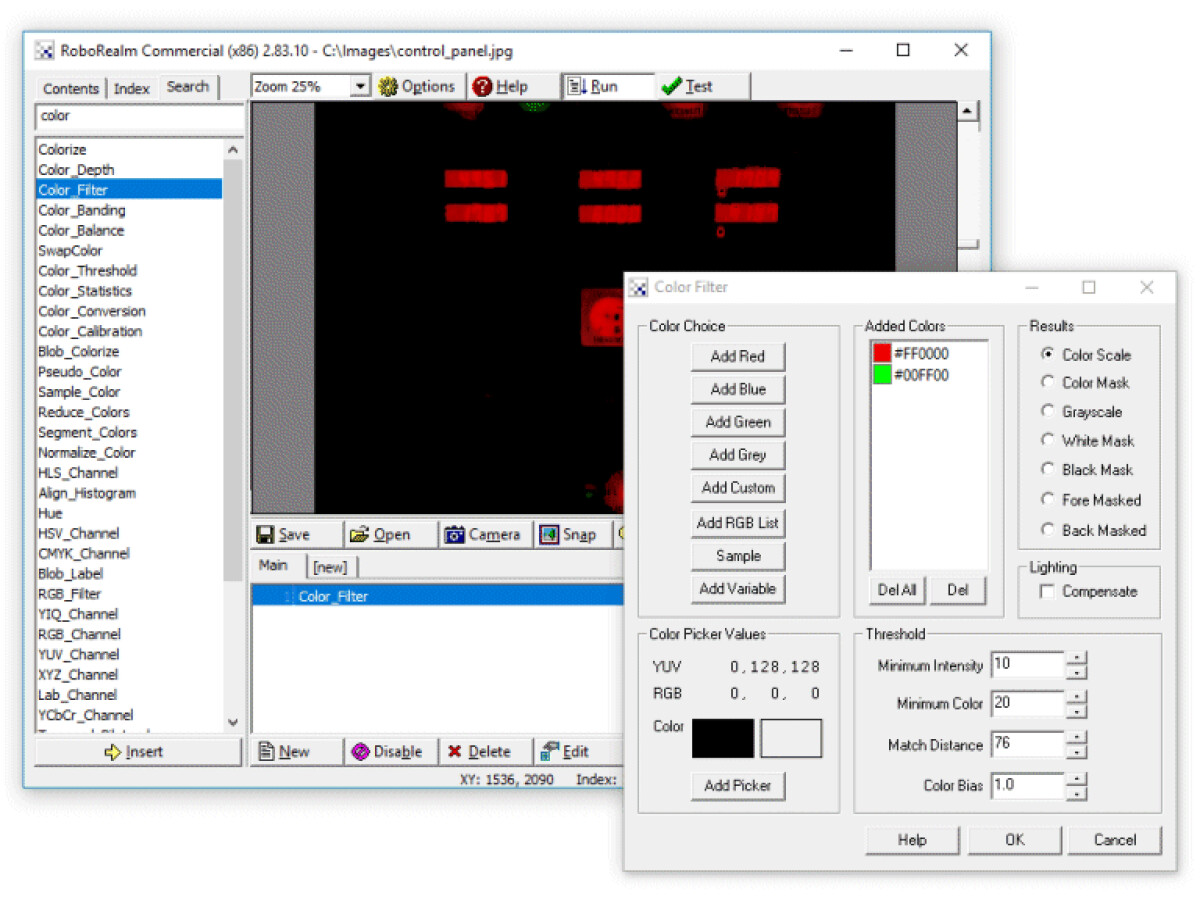The image size is (1200, 900).
Task: Select Color_Threshold in the module list
Action: 88,271
